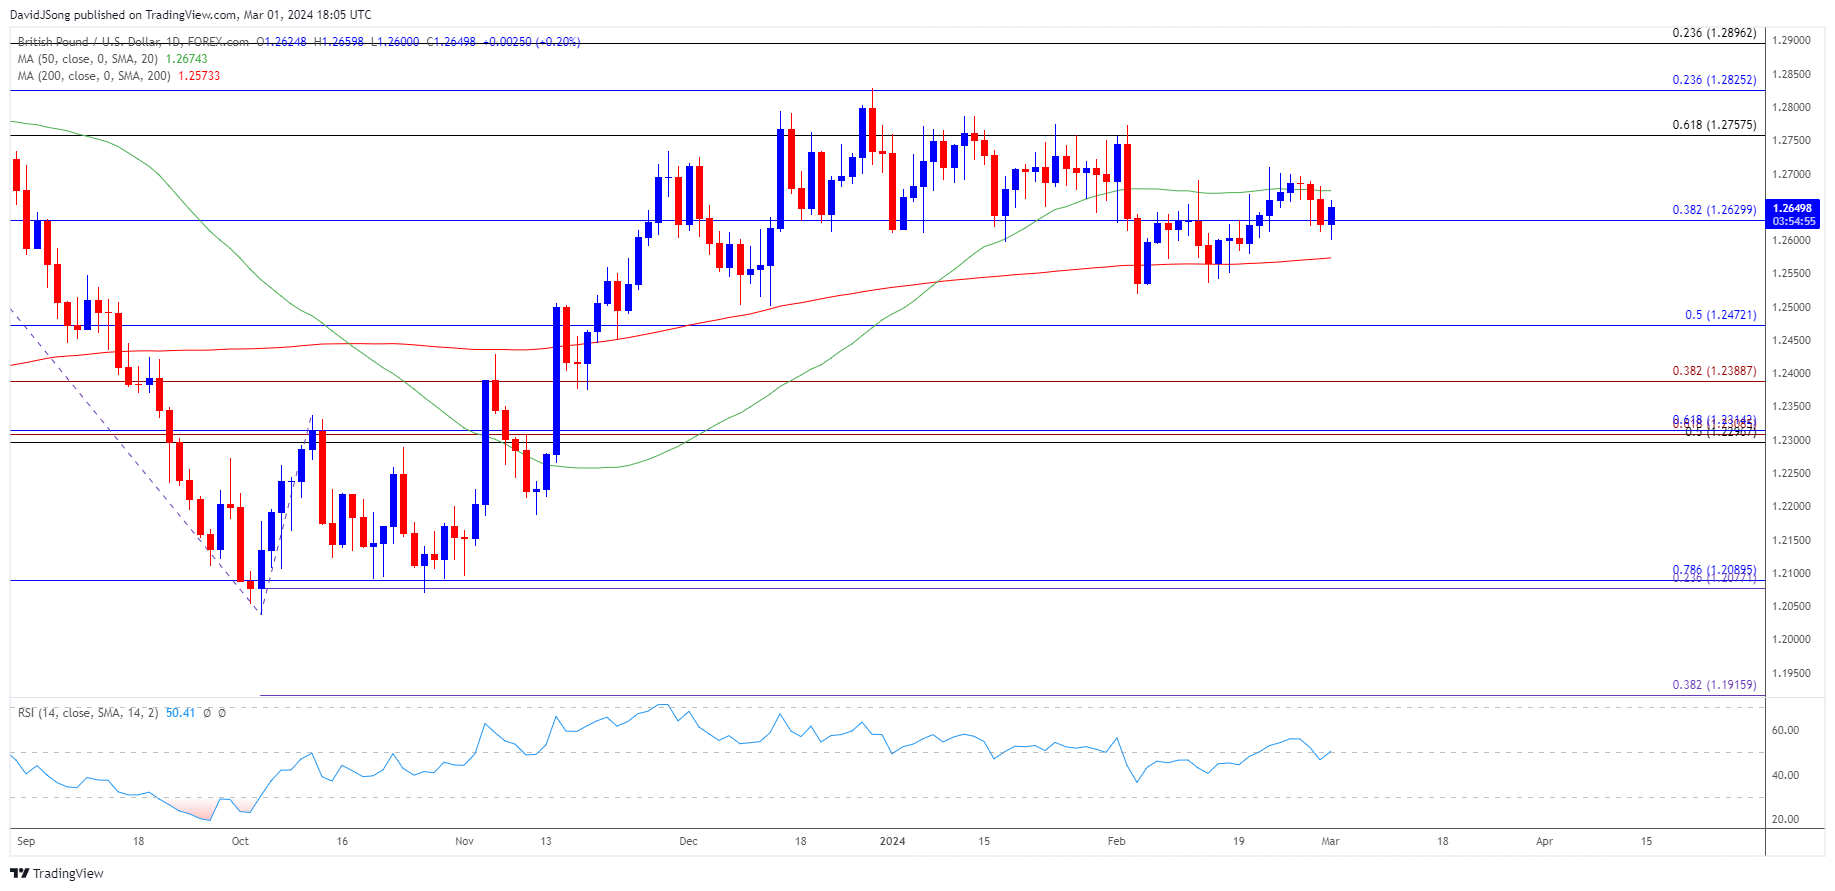
Task: Click the 1.22000 price axis label
Action: (1791, 506)
